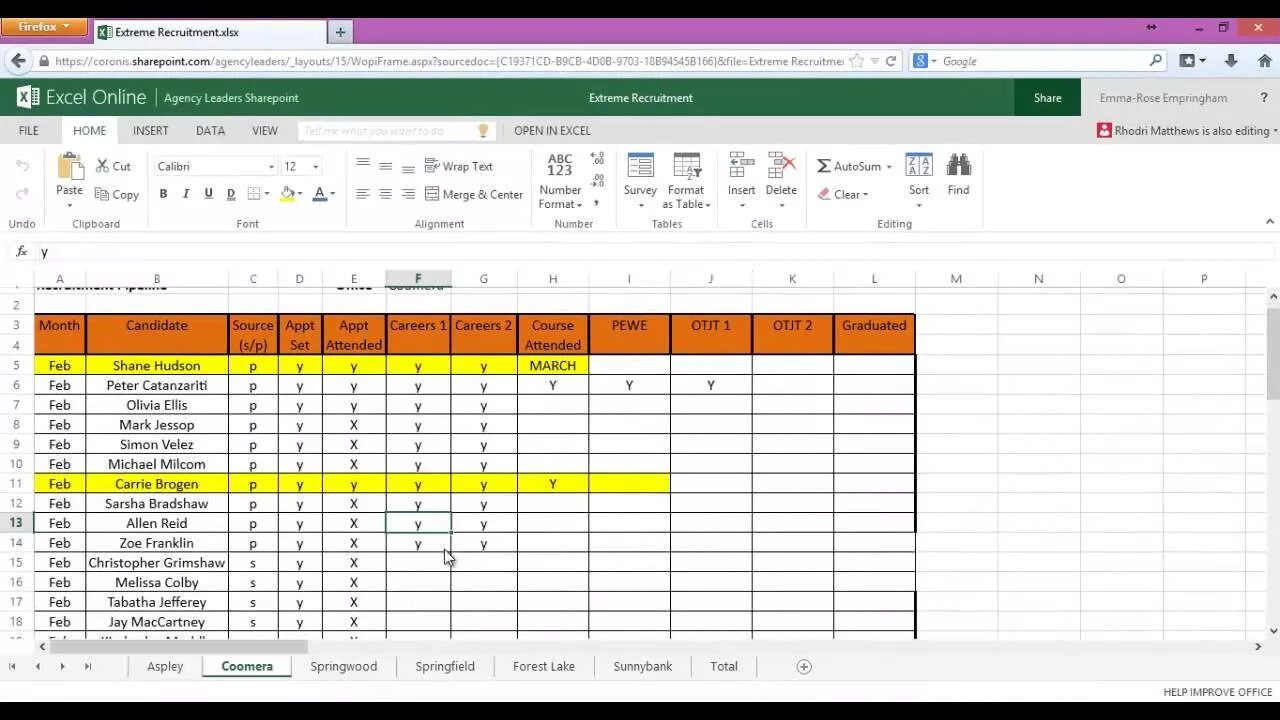The image size is (1280, 720).
Task: Open Format as Table options
Action: 686,182
